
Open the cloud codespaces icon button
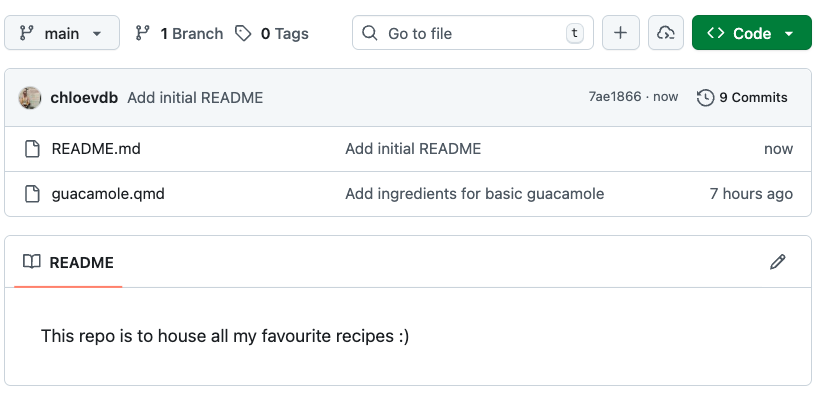click(665, 33)
